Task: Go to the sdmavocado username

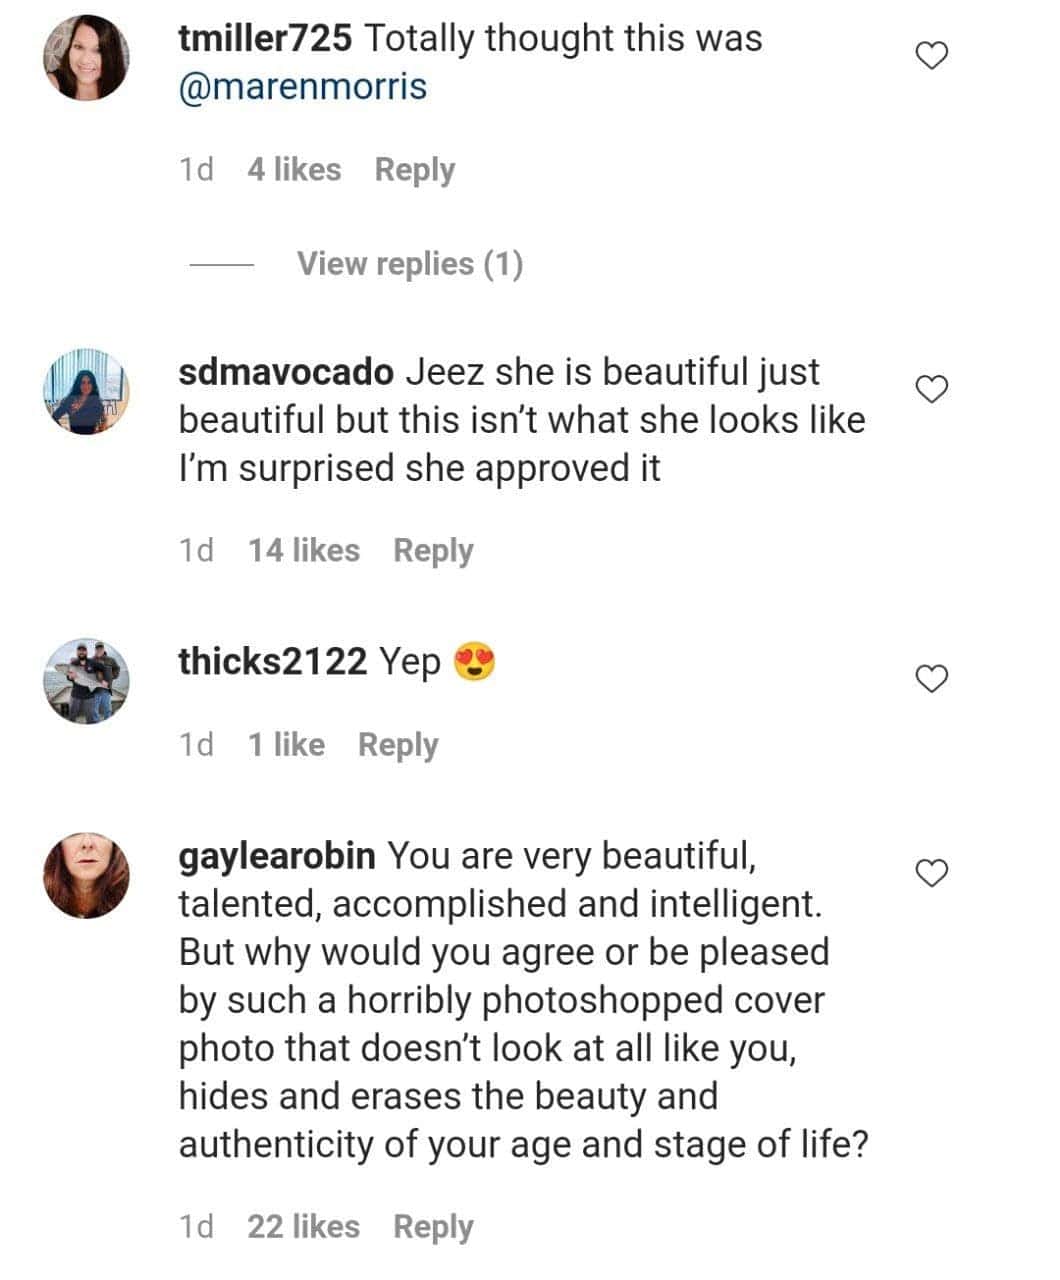Action: 286,372
